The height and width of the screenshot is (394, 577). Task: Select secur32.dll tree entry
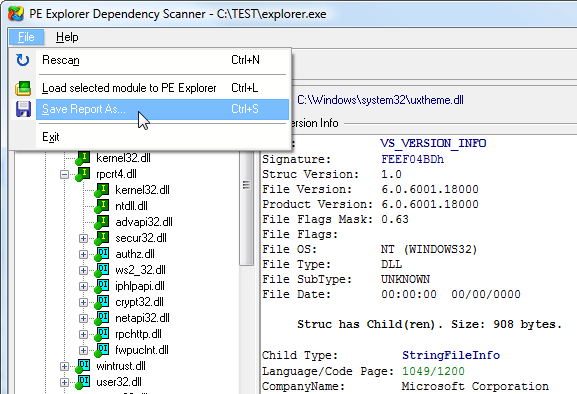tap(141, 238)
